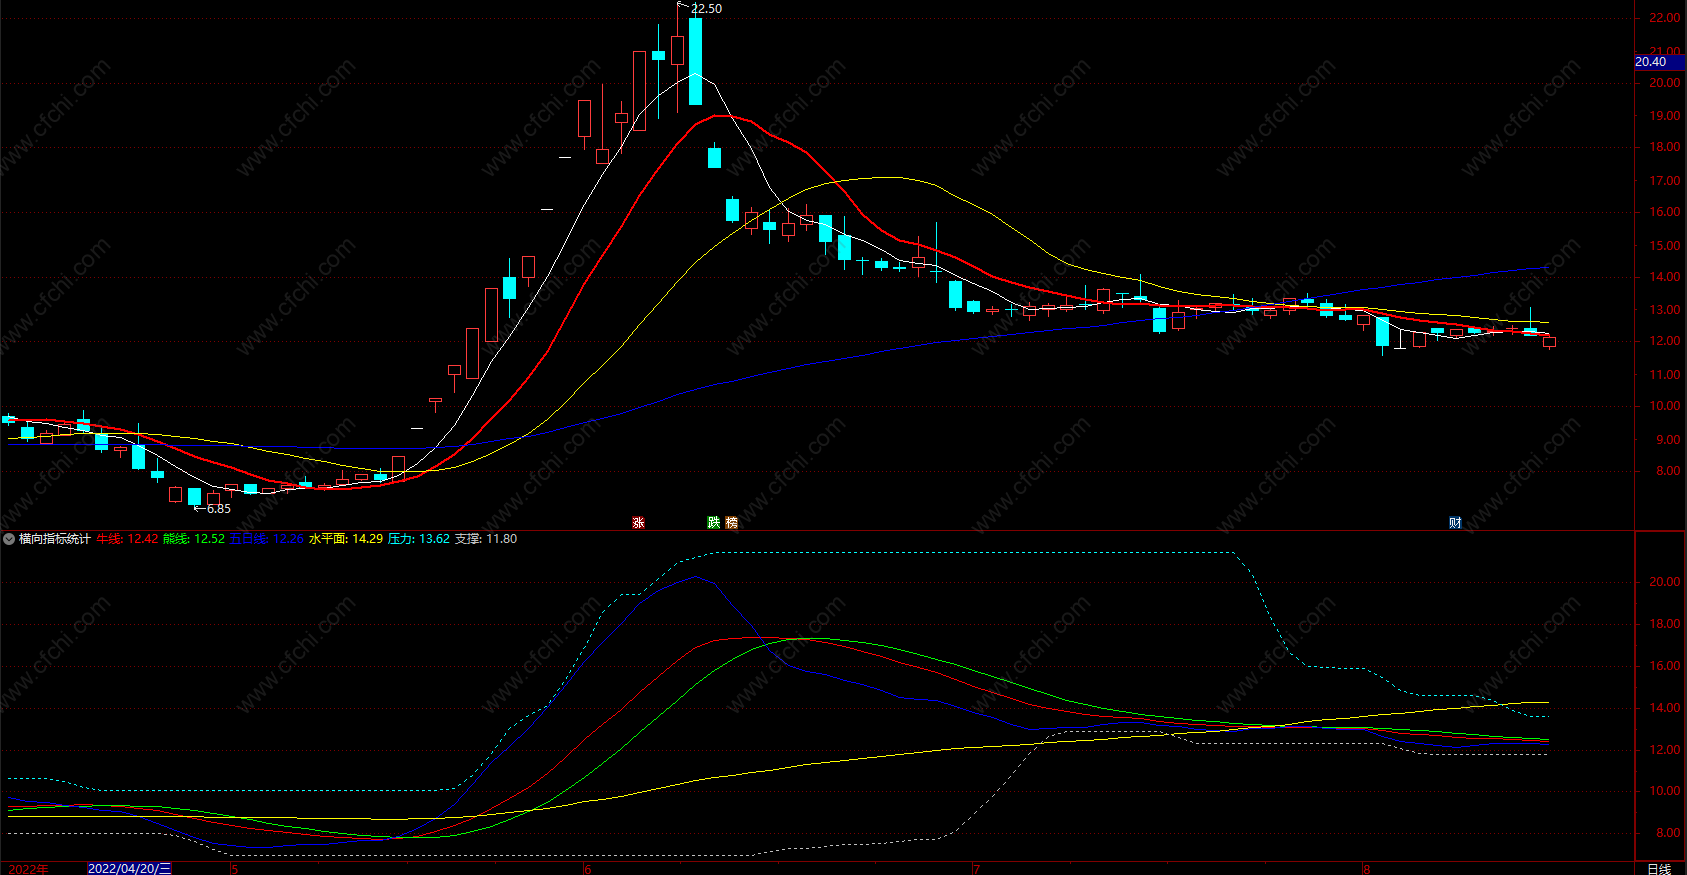Click the 20.40 price tag on the price axis
Viewport: 1687px width, 875px height.
click(x=1659, y=62)
